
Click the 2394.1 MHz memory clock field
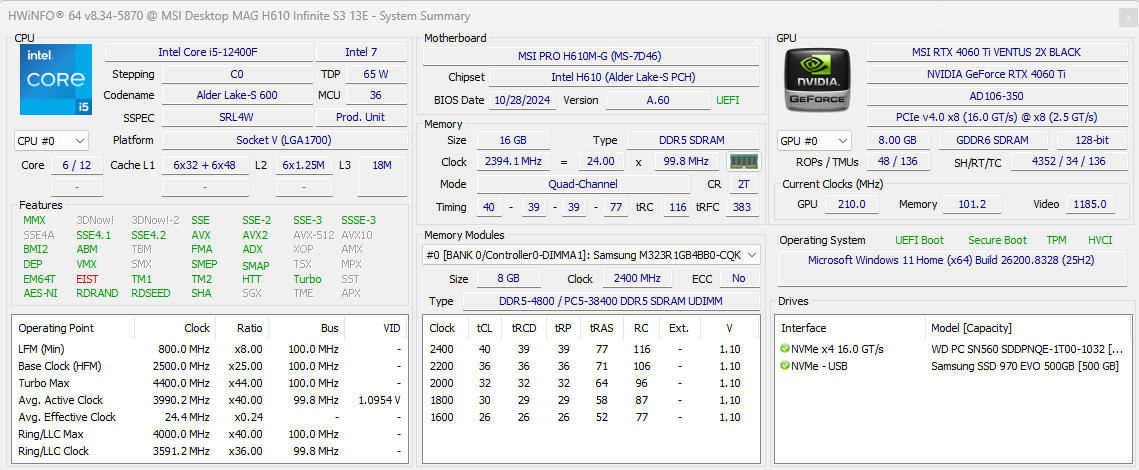(513, 161)
